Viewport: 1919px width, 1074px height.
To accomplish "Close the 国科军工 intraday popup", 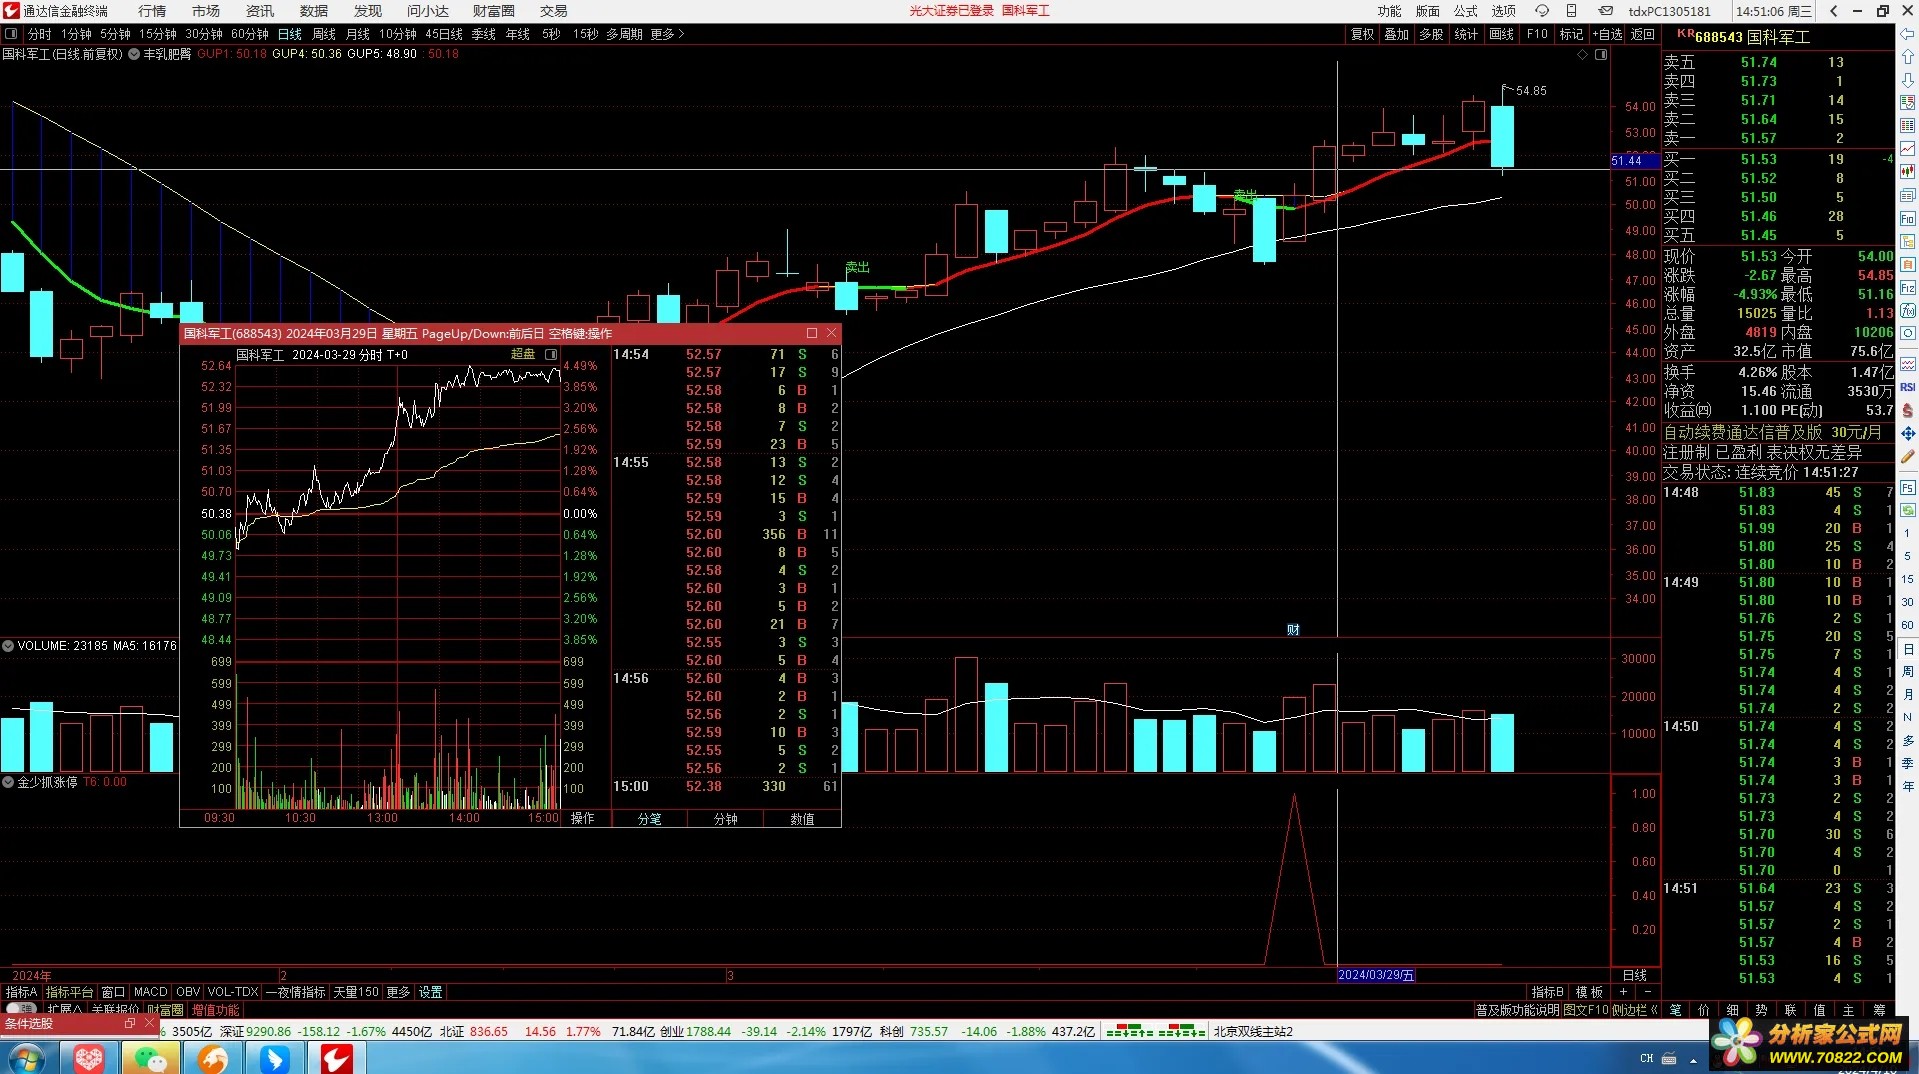I will coord(831,333).
